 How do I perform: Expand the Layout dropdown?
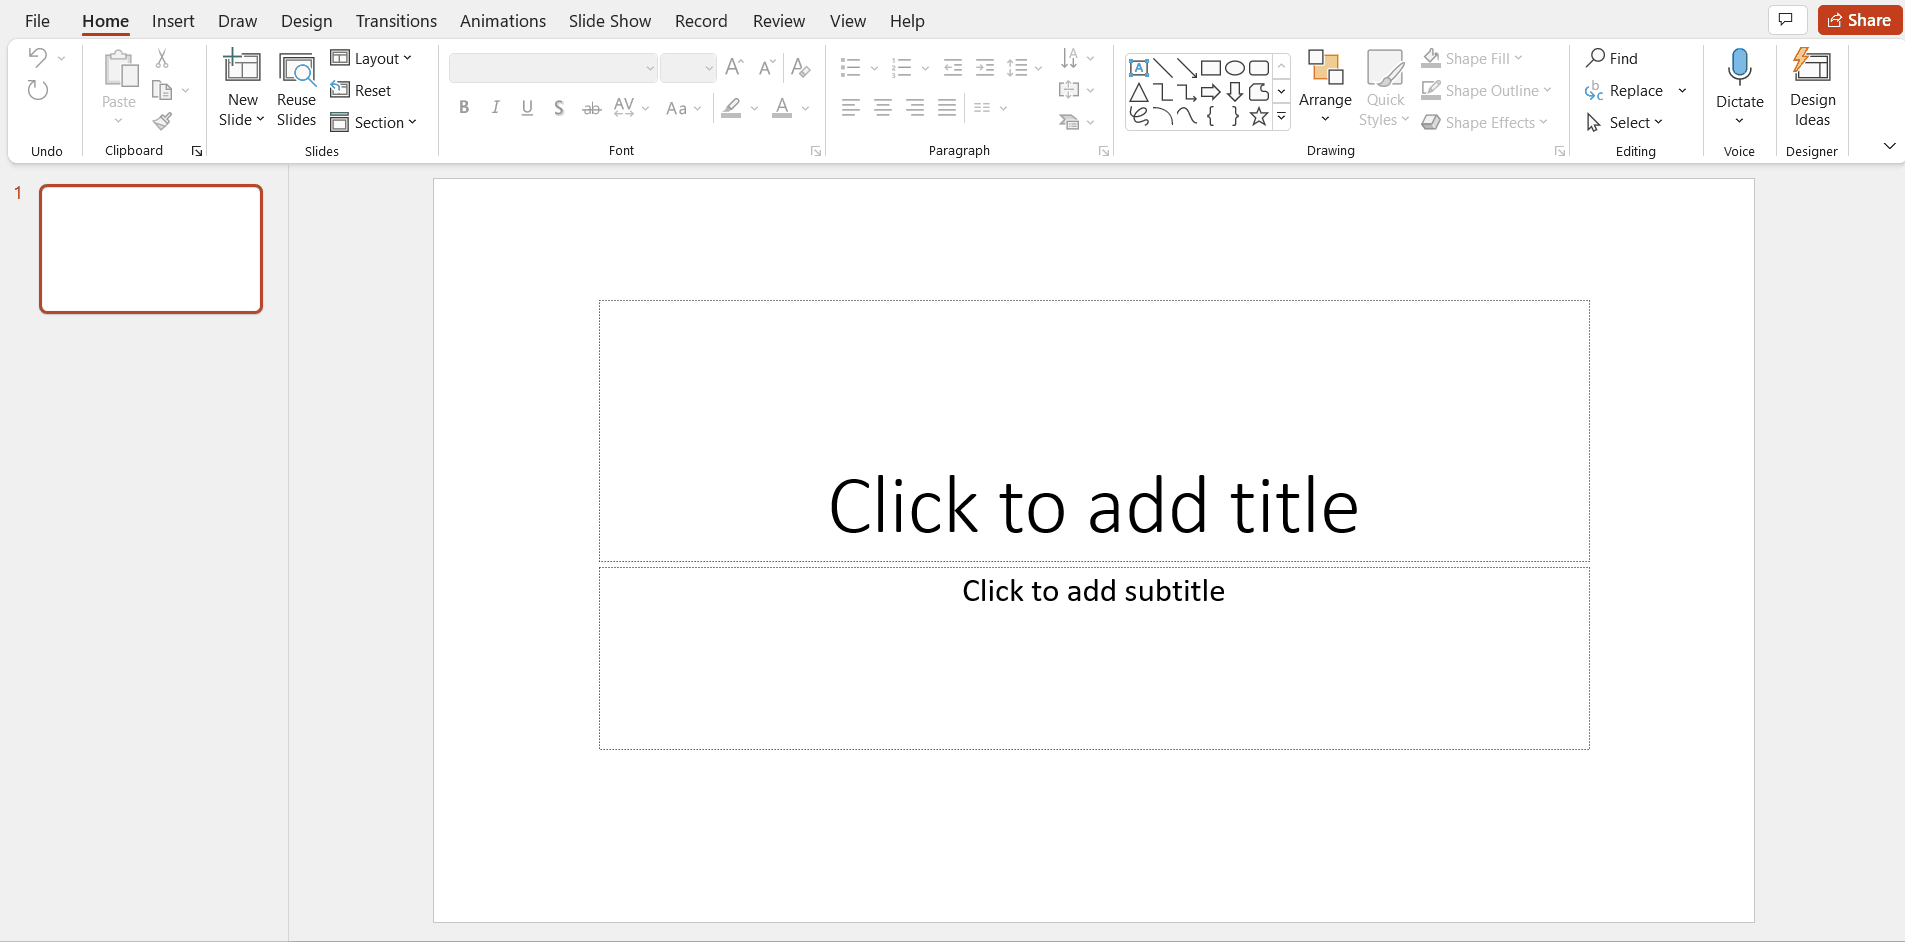pos(372,59)
